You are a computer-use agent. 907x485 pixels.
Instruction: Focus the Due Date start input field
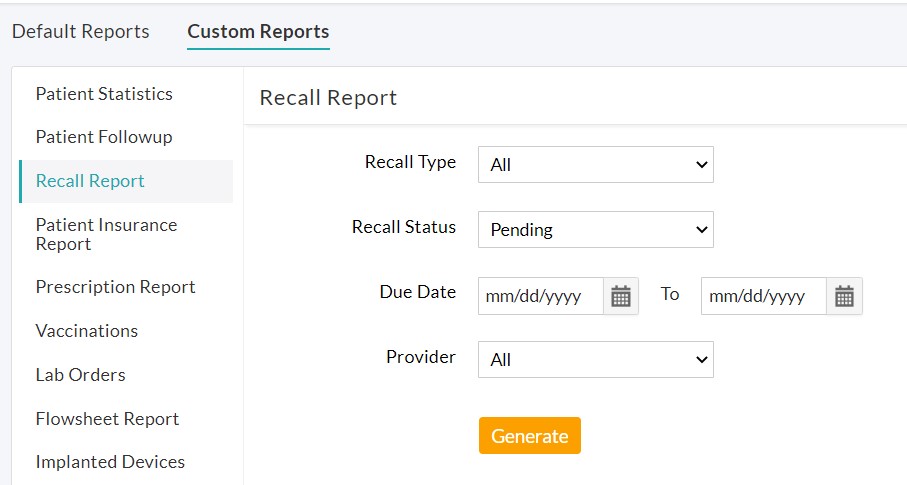541,296
